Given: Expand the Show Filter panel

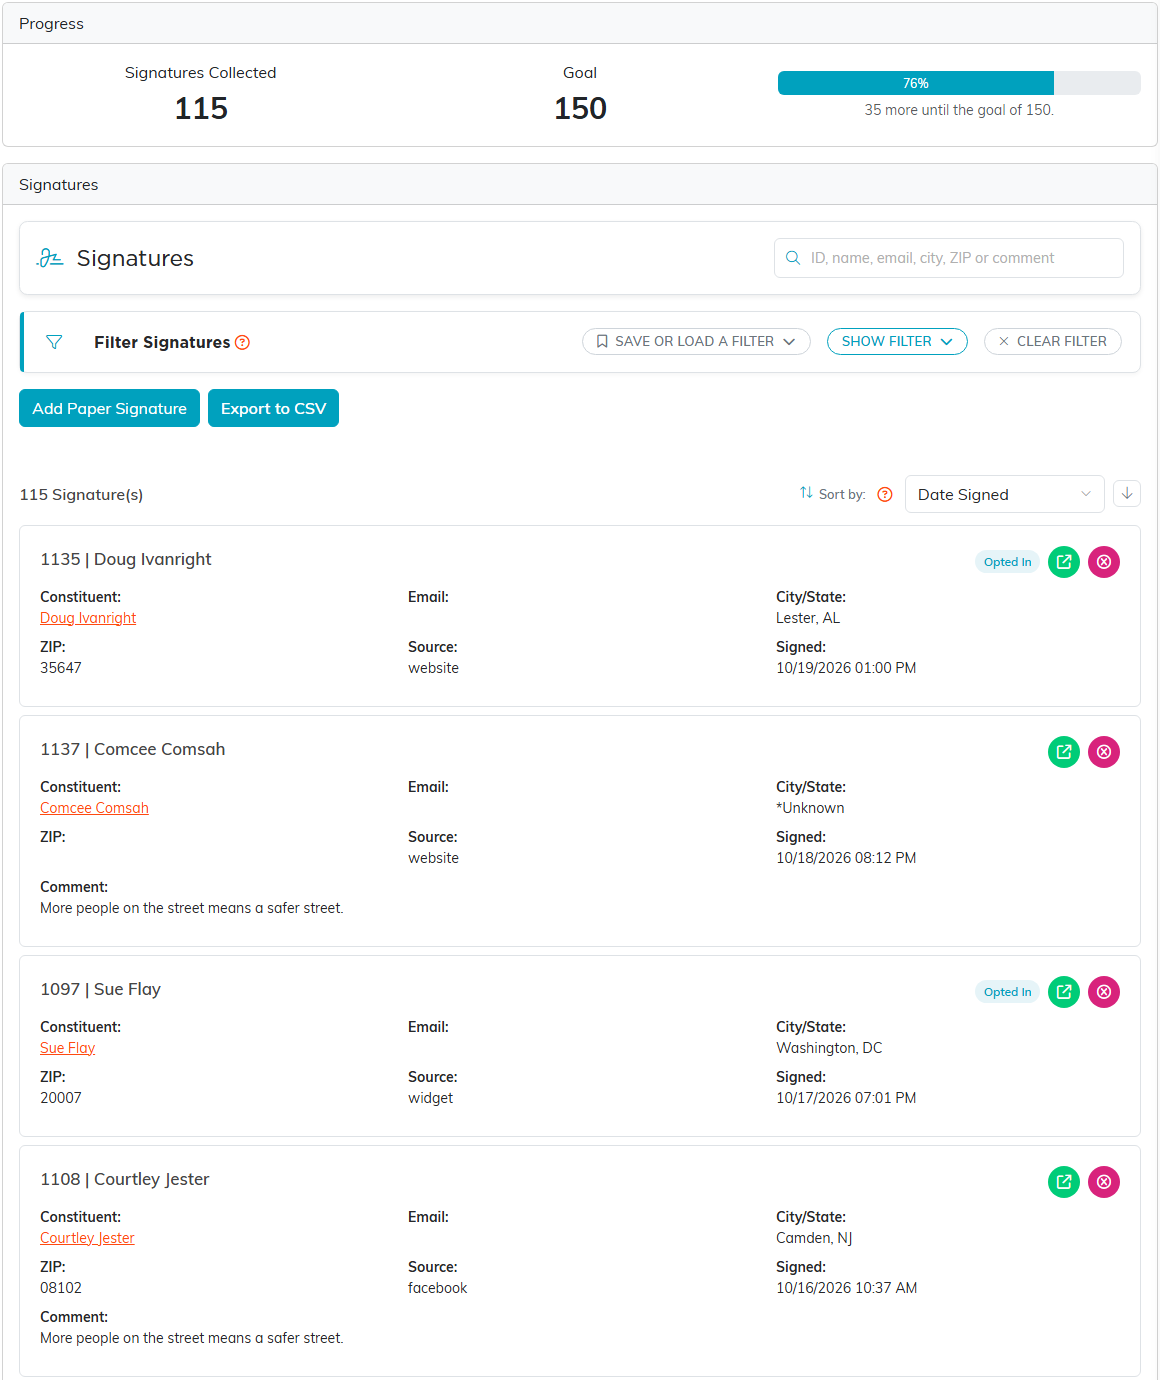Looking at the screenshot, I should [897, 341].
